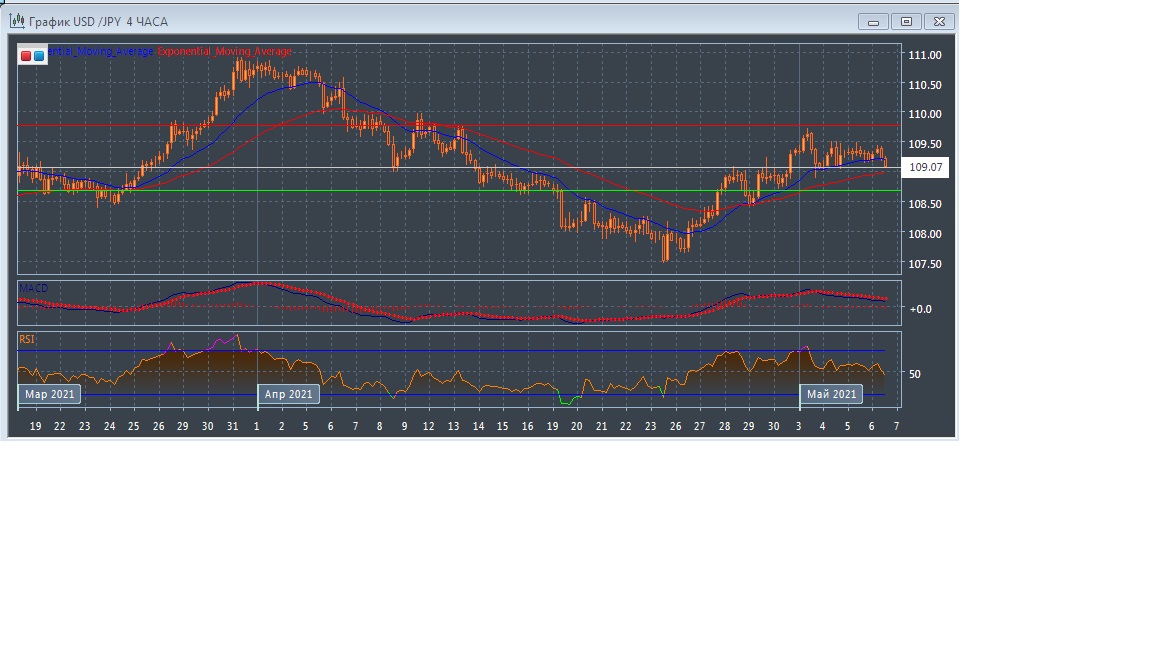This screenshot has width=1152, height=648.
Task: Click the MACD indicator label
Action: coord(33,288)
